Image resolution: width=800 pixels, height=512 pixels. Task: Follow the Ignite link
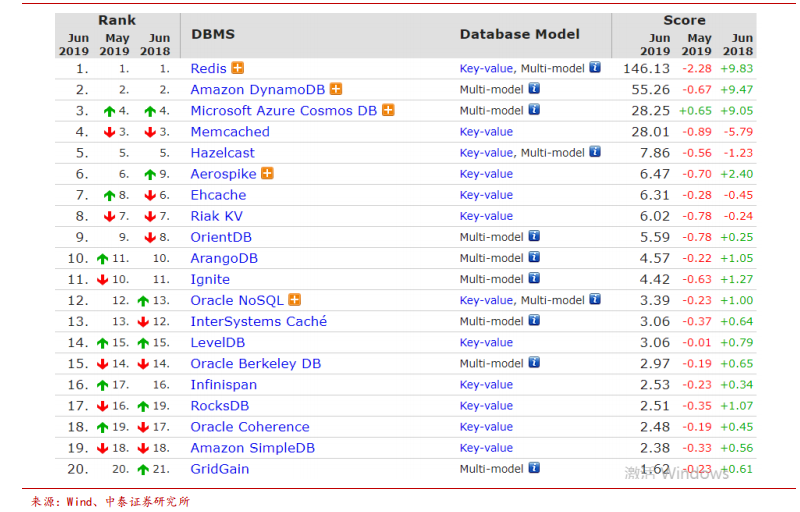point(210,279)
